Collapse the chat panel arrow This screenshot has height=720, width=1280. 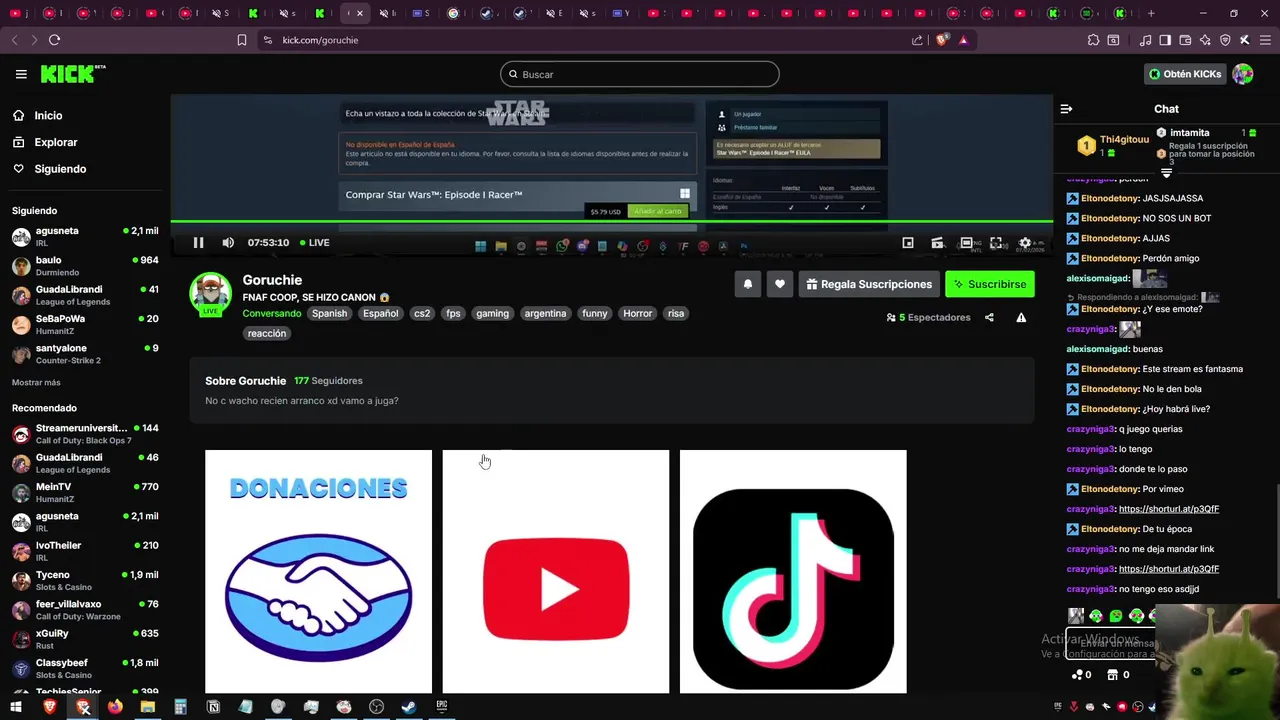[1066, 108]
